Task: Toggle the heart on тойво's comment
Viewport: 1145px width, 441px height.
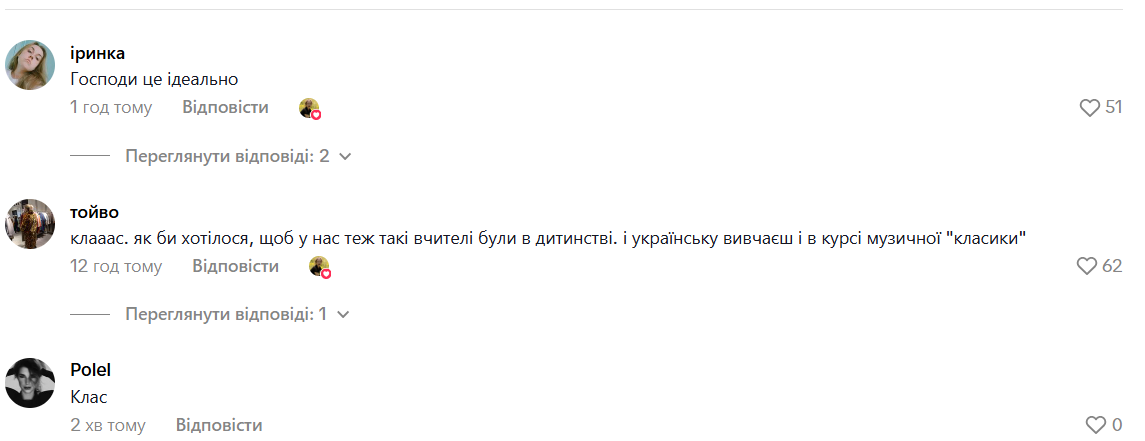Action: pyautogui.click(x=1087, y=266)
